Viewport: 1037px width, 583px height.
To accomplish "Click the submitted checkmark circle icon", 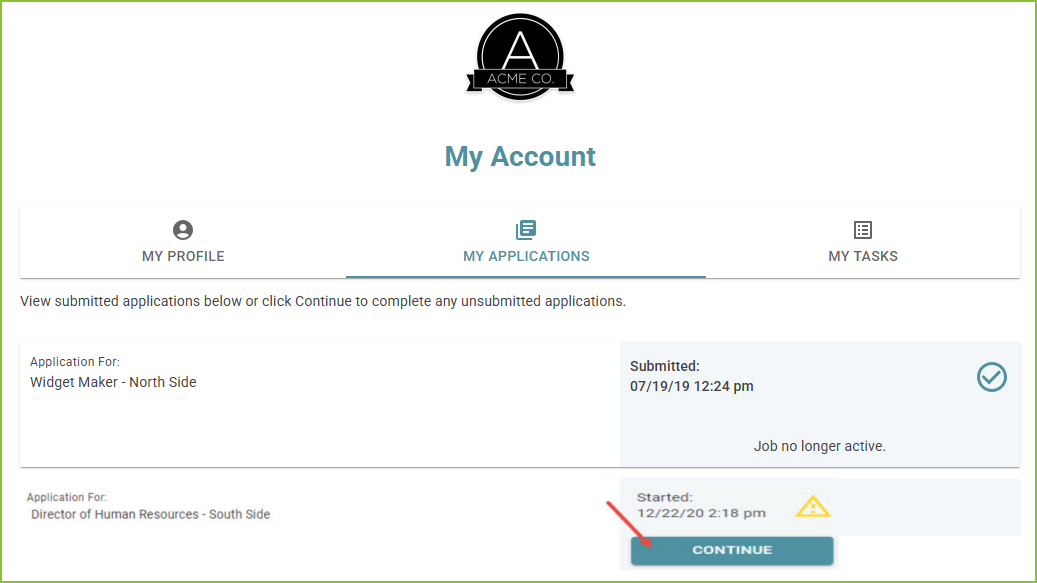I will click(991, 377).
